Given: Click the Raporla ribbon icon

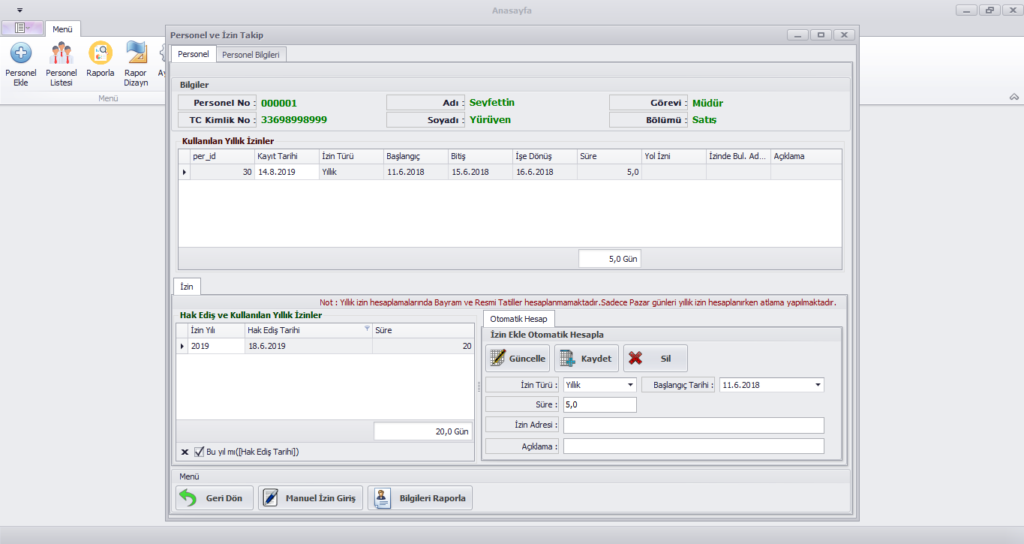Looking at the screenshot, I should point(100,54).
